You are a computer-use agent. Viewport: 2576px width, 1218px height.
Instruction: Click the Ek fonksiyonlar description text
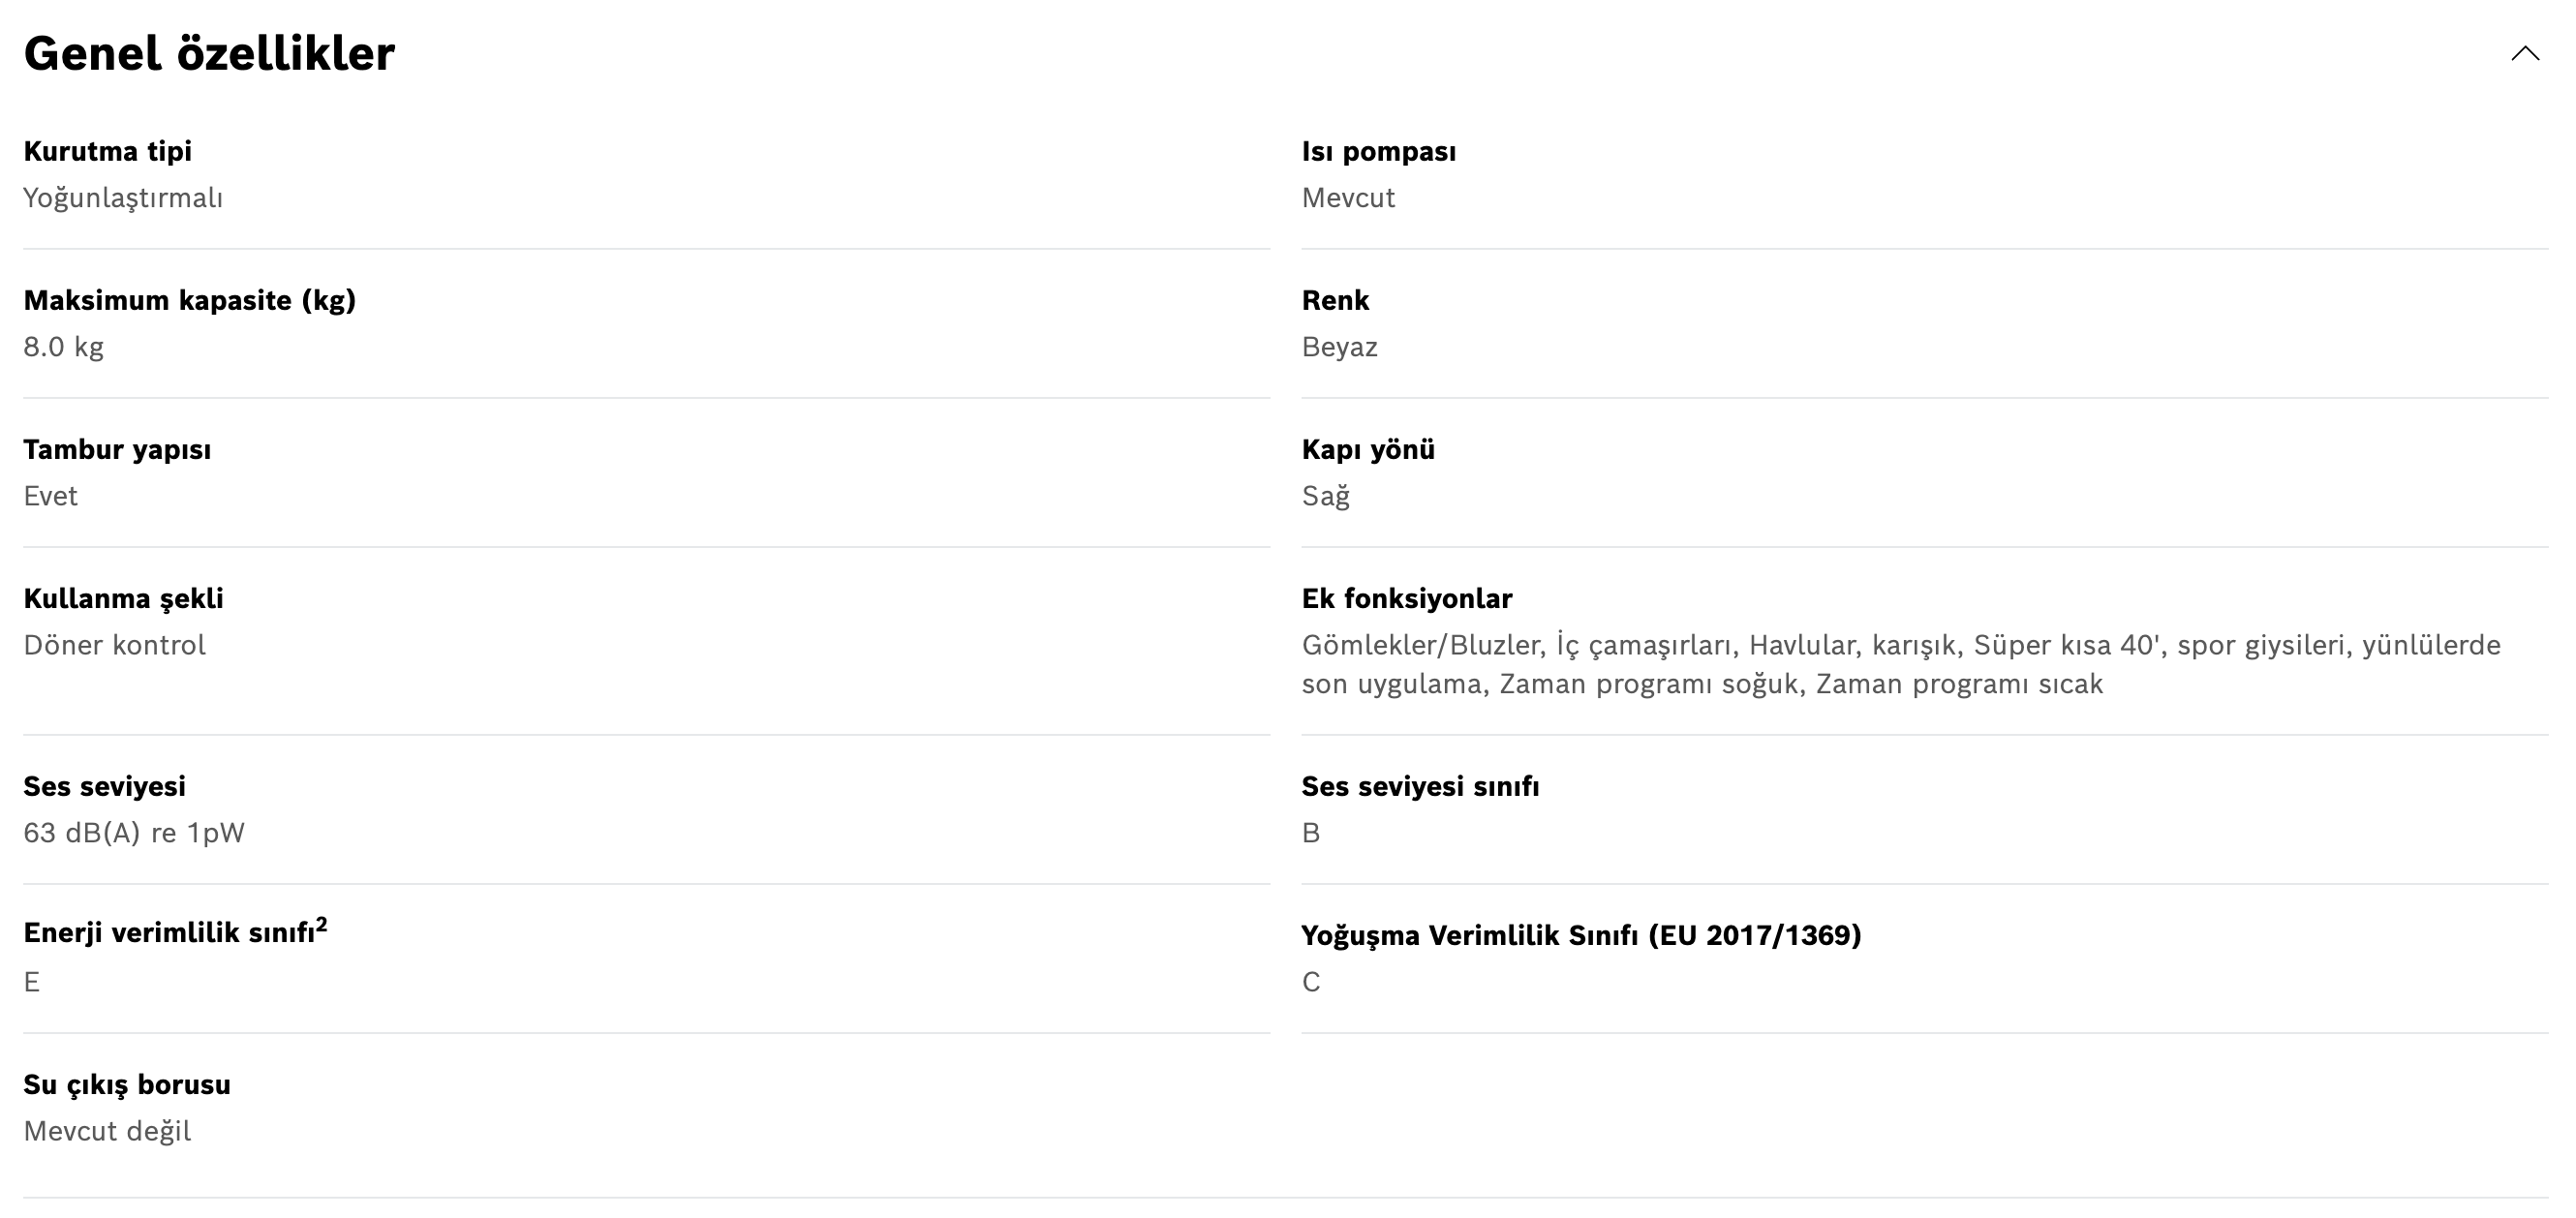coord(1900,665)
